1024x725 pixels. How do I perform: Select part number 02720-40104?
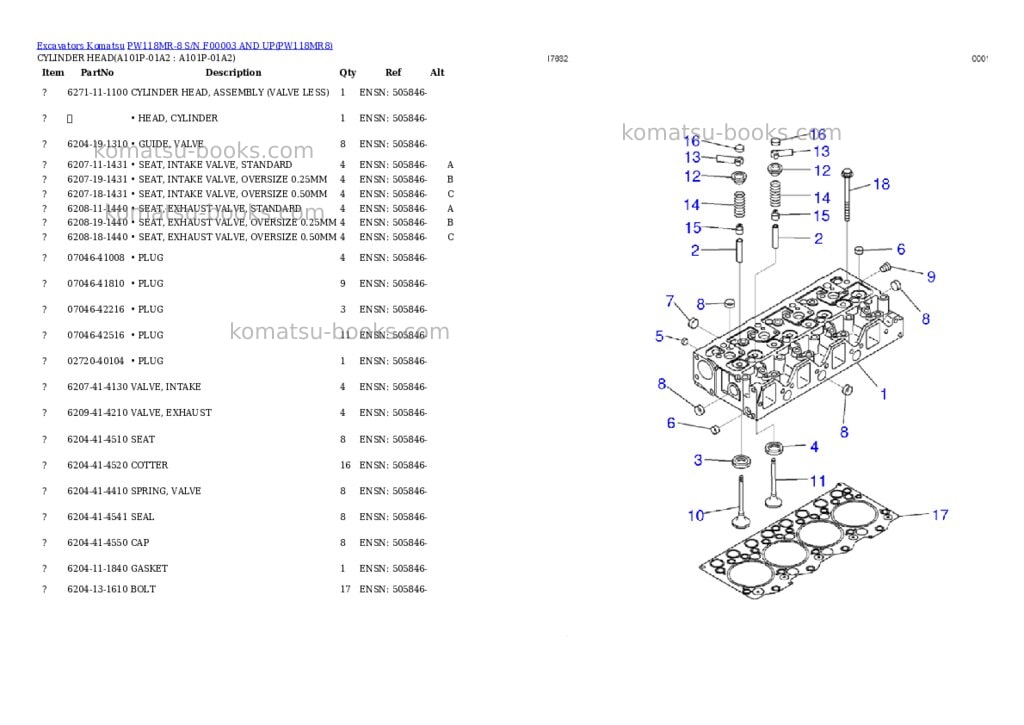click(95, 361)
